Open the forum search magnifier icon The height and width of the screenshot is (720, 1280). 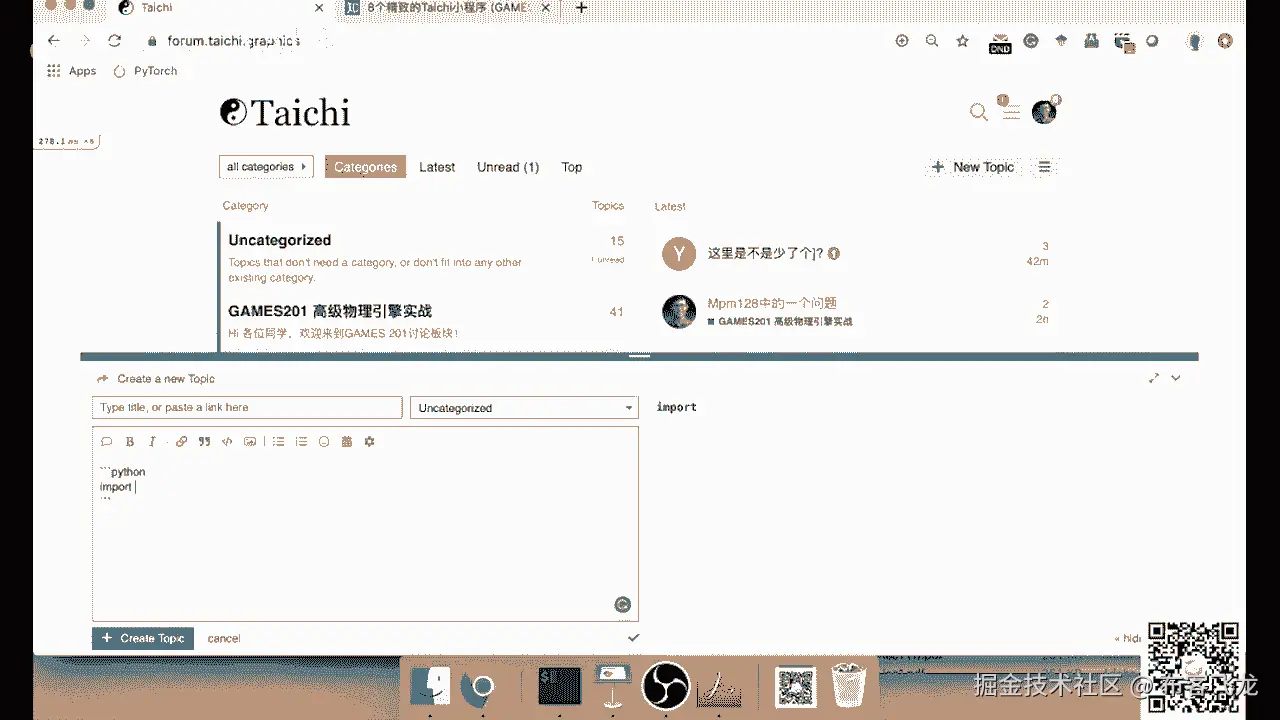[x=979, y=112]
